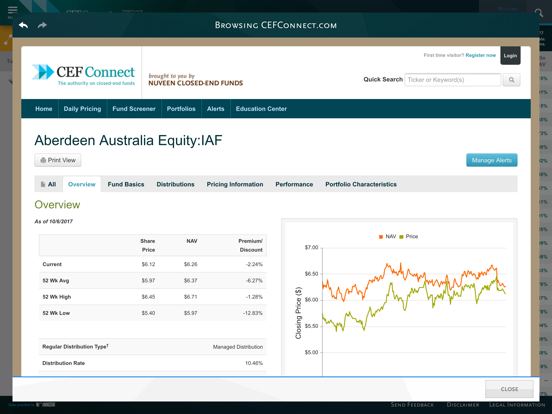Click the 52 Wk Avg NAV $6.37

[190, 281]
